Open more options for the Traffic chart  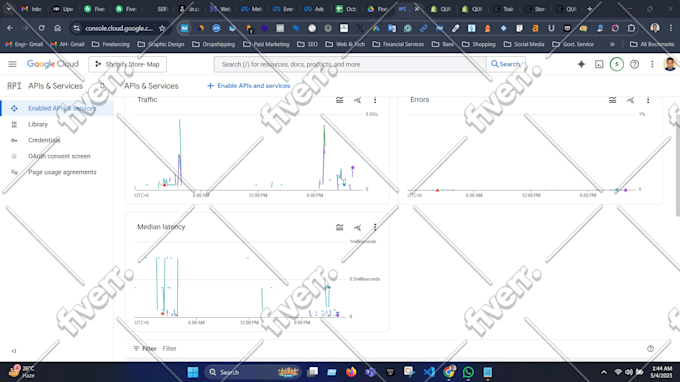click(375, 100)
